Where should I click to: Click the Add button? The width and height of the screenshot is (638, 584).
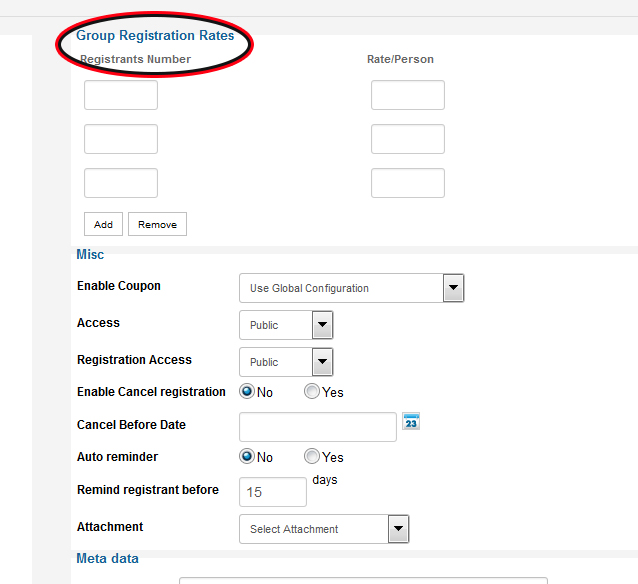(103, 224)
